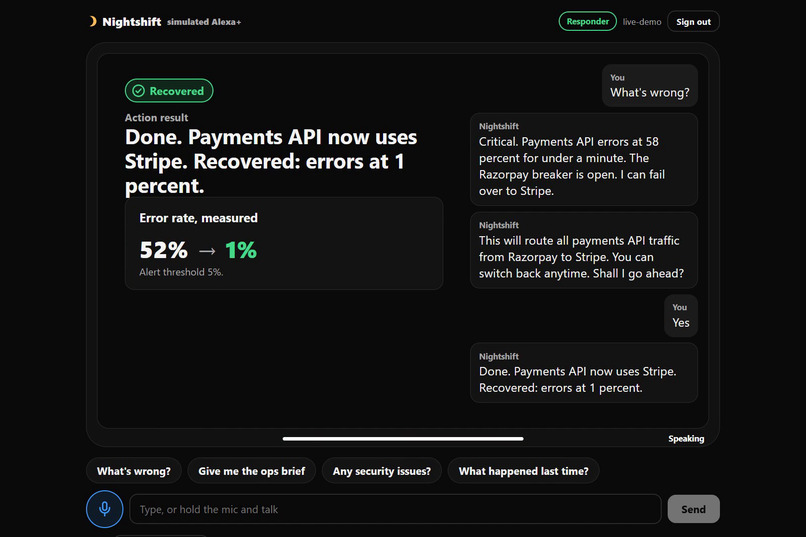Click the Nightshift crescent moon logo

click(x=93, y=22)
